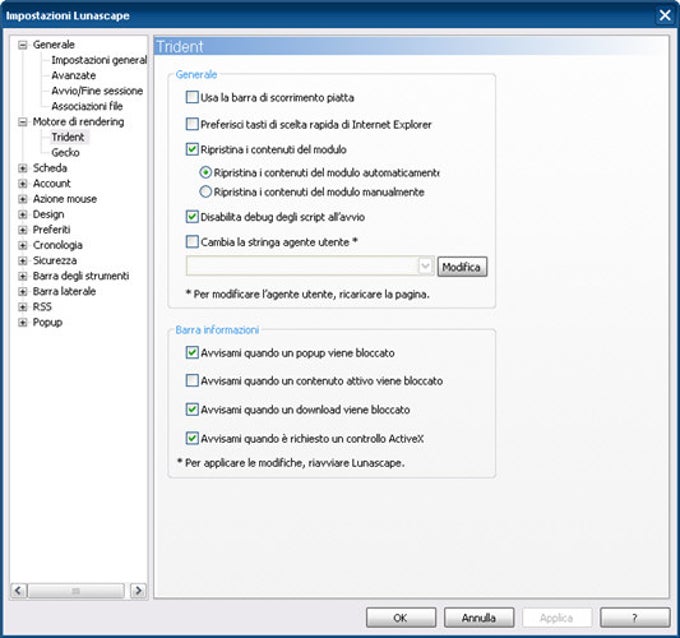Select the Cronologia category label

[x=58, y=245]
